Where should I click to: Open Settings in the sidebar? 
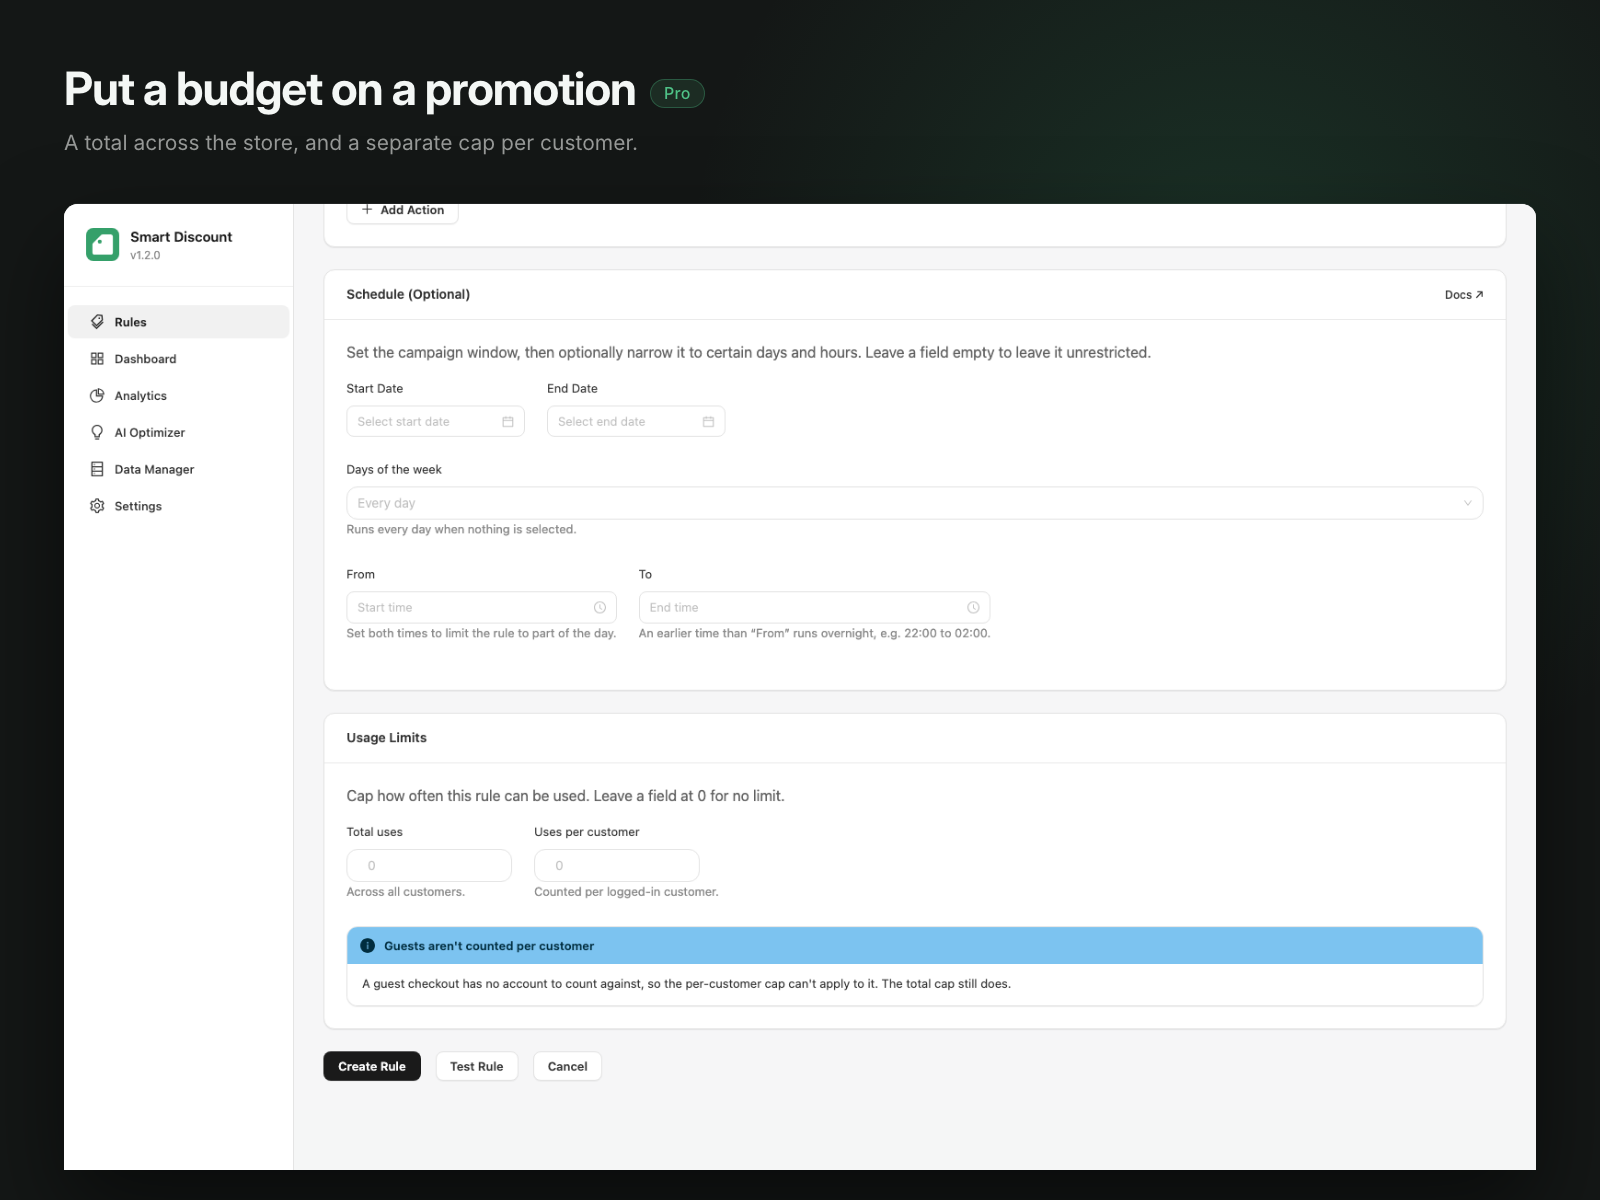click(178, 506)
